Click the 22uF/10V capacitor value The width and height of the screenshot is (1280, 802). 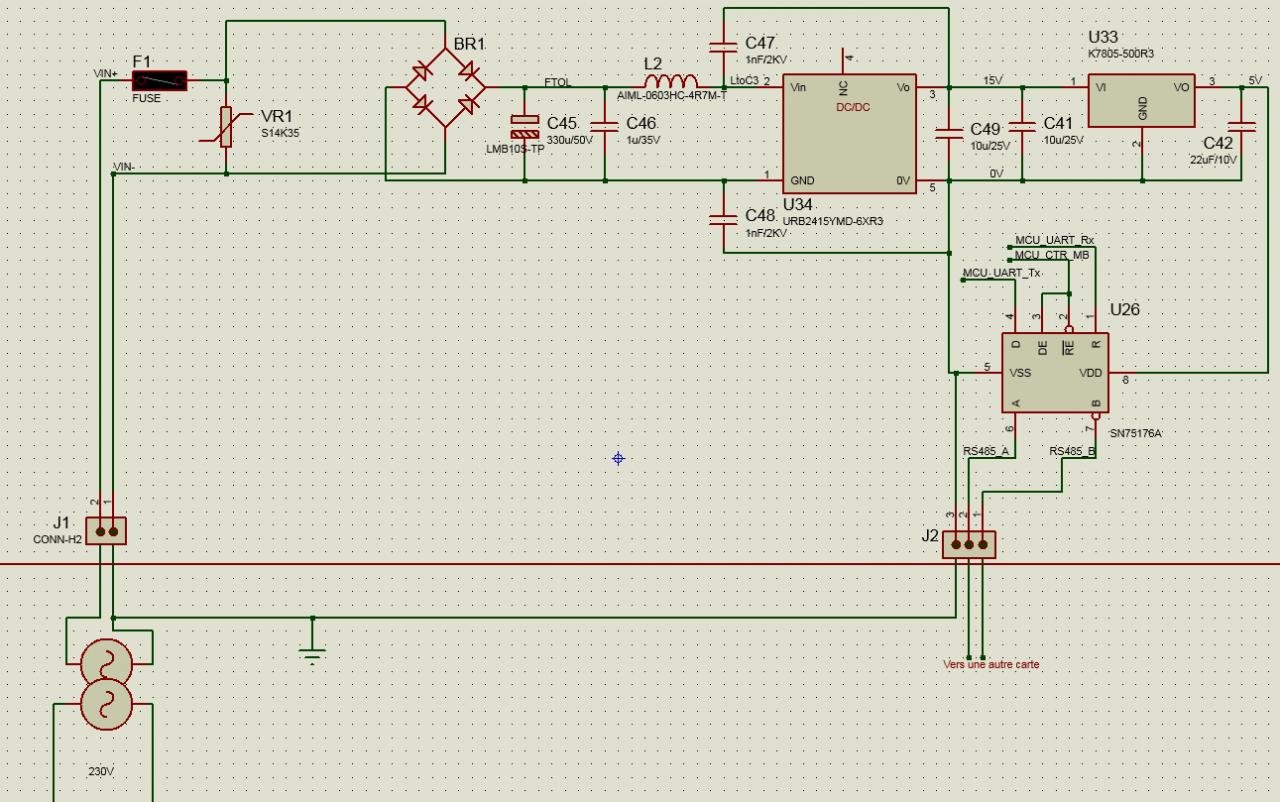pos(1213,160)
